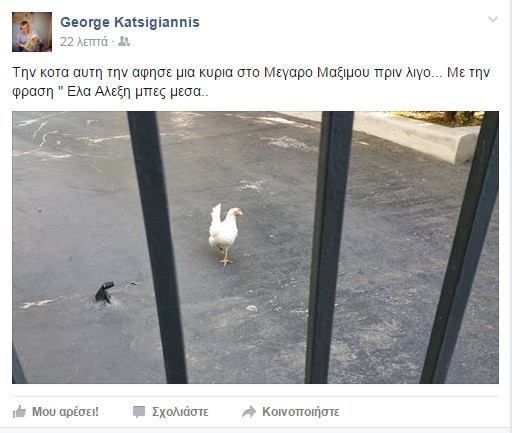The height and width of the screenshot is (433, 512).
Task: Click Σχολιάστε to comment on the post
Action: coord(180,412)
